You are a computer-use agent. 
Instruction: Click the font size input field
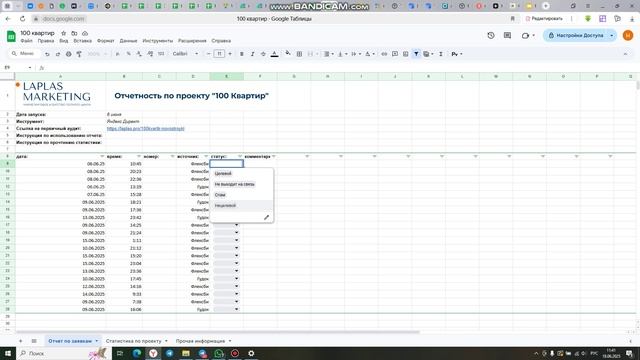pos(219,54)
